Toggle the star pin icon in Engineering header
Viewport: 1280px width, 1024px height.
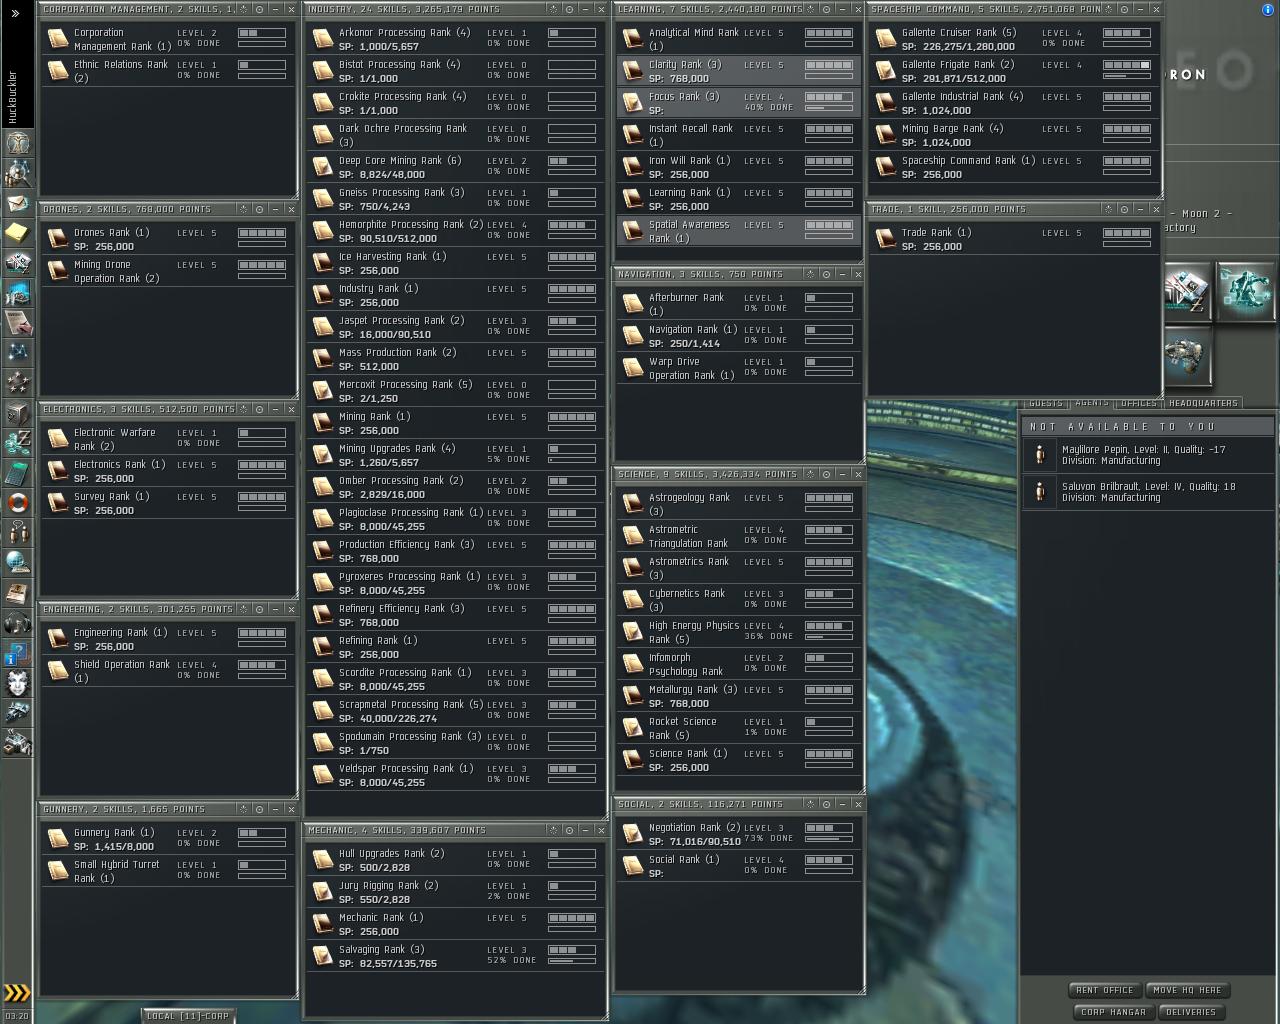242,609
